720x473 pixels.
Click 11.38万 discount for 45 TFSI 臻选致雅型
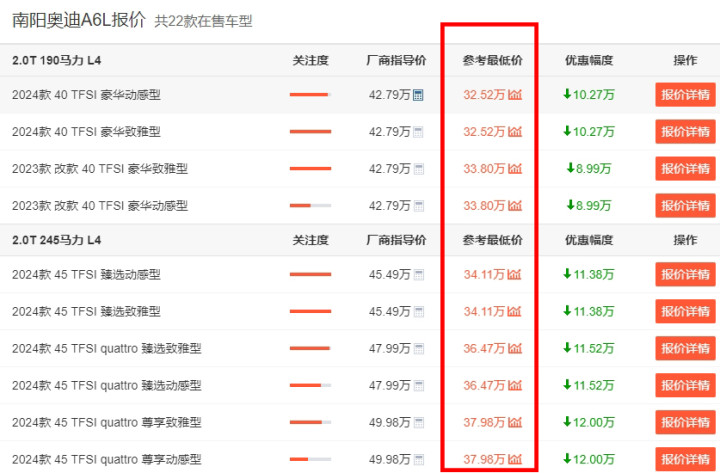pyautogui.click(x=589, y=312)
